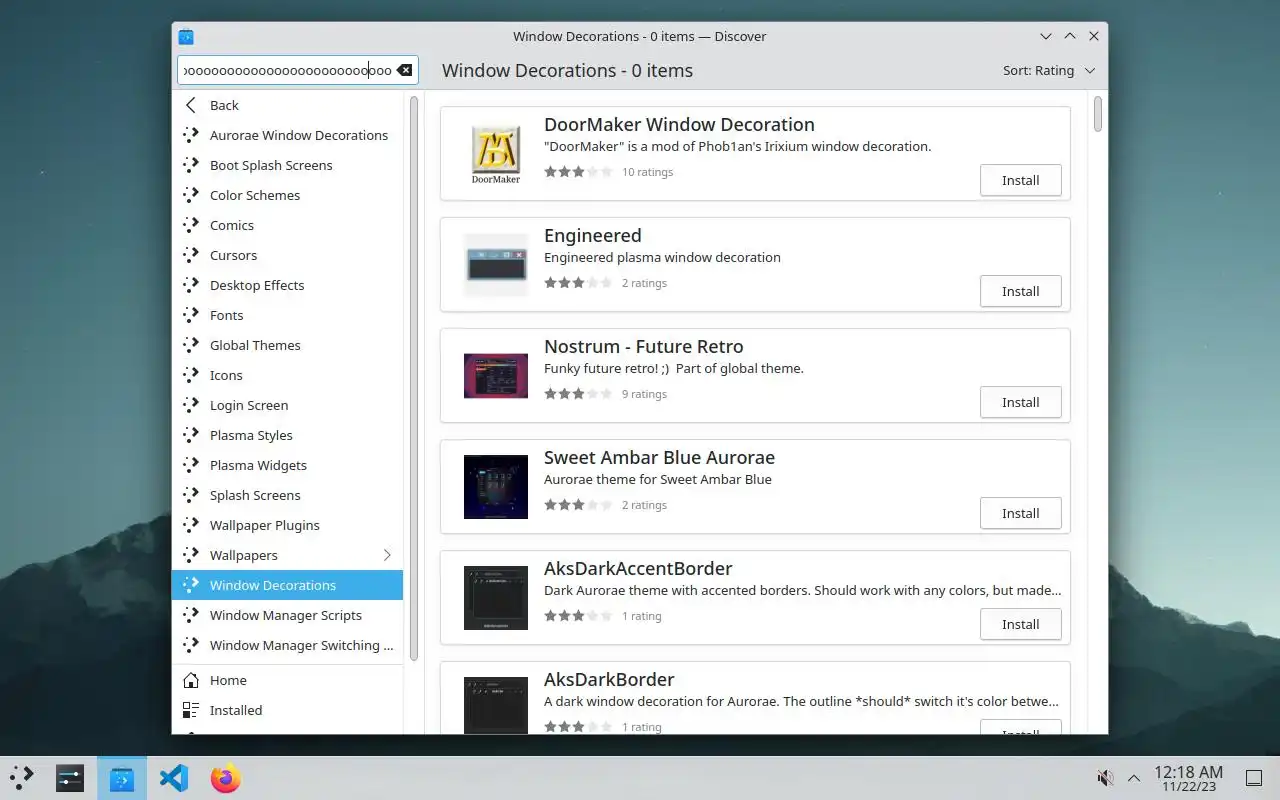The image size is (1280, 800).
Task: Click the Boot Splash Screens category icon
Action: coord(191,165)
